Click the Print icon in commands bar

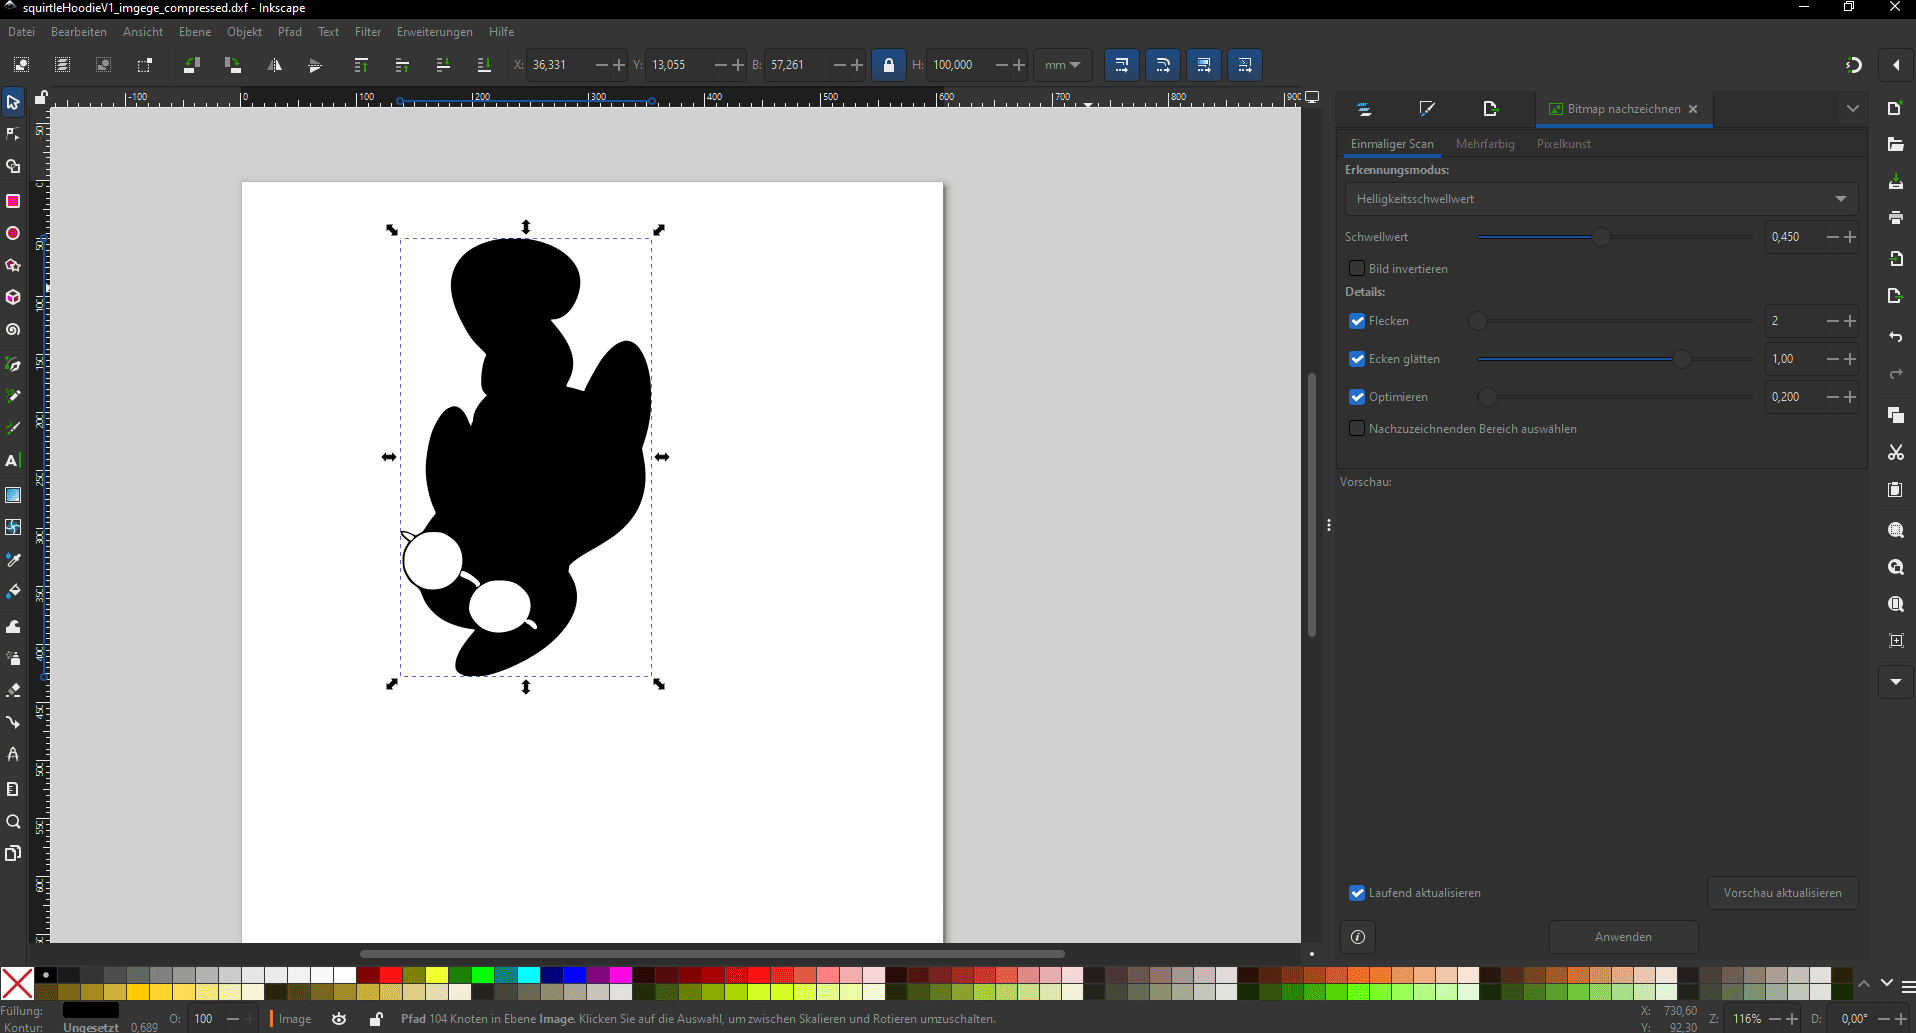click(x=1895, y=217)
